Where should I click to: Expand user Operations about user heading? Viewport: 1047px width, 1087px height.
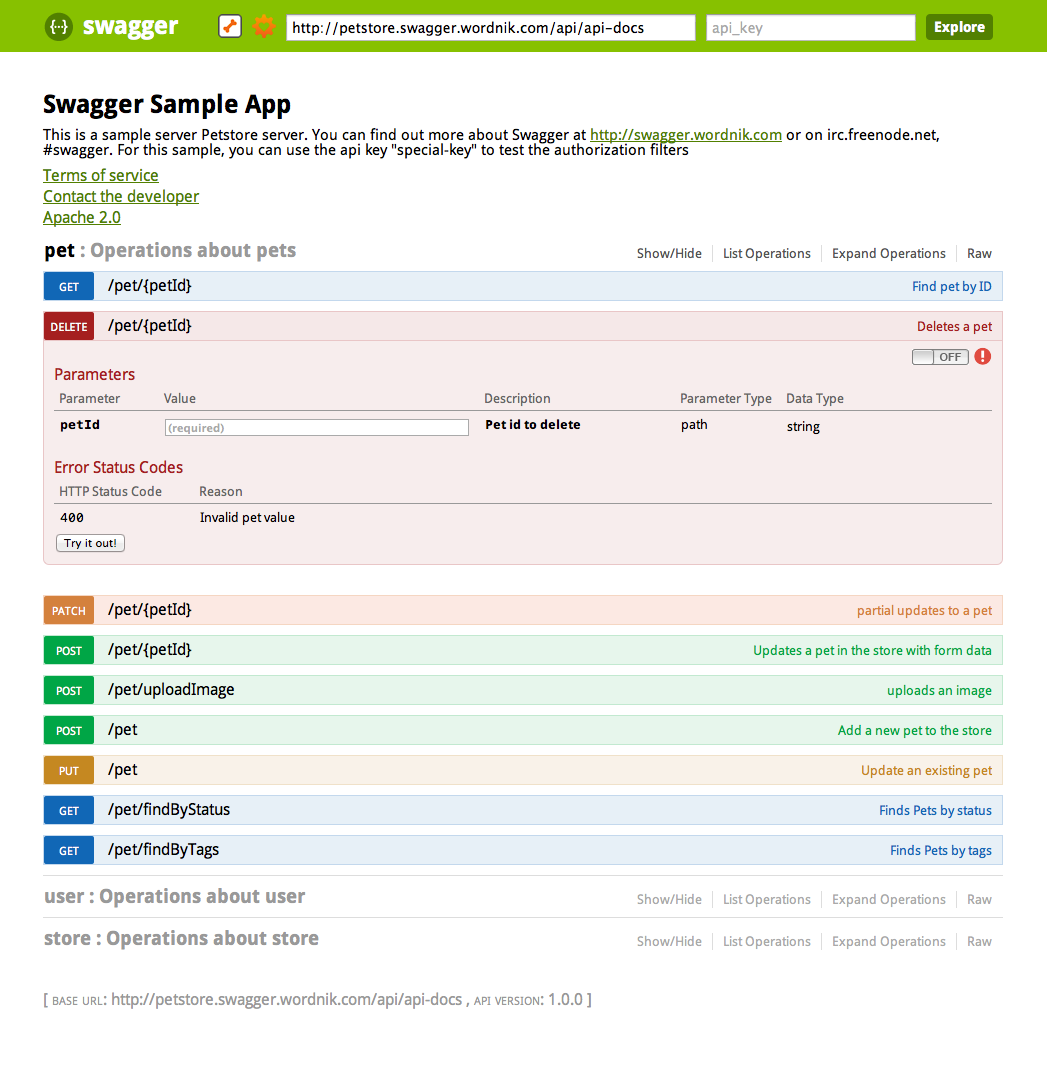coord(175,896)
